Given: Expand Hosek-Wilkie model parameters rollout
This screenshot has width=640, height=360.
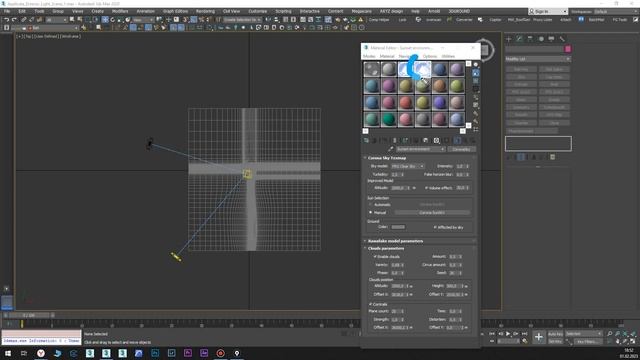Looking at the screenshot, I should pyautogui.click(x=395, y=241).
